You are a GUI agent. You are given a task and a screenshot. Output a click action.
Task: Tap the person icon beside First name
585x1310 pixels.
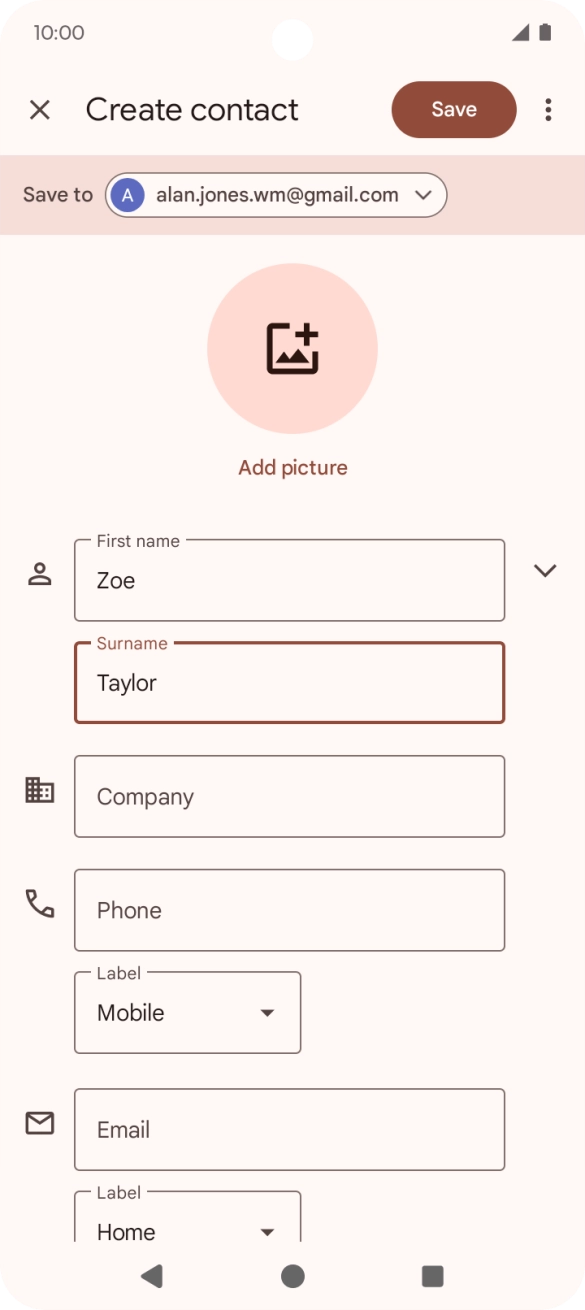point(40,574)
